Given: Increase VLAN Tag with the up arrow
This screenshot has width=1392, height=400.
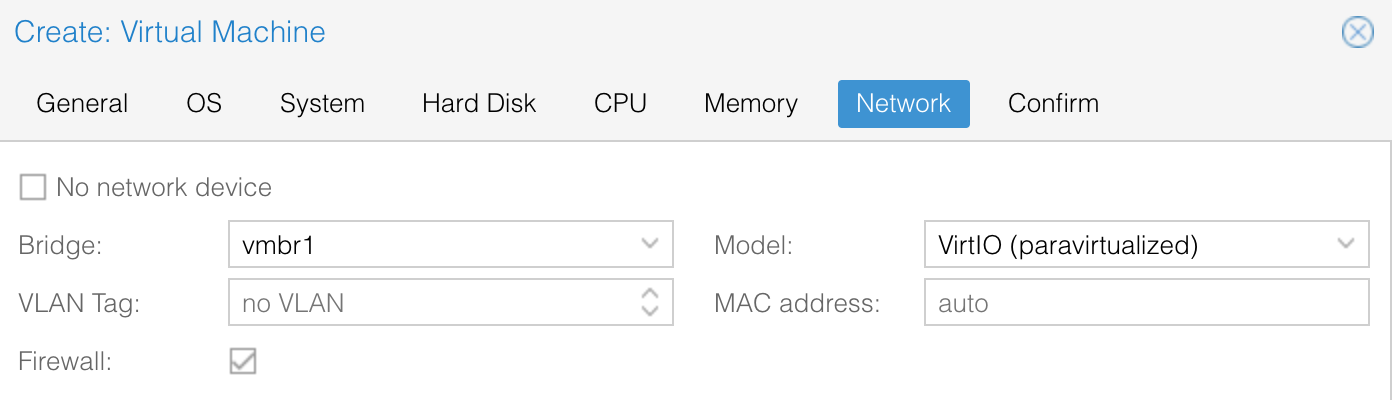Looking at the screenshot, I should click(x=650, y=294).
